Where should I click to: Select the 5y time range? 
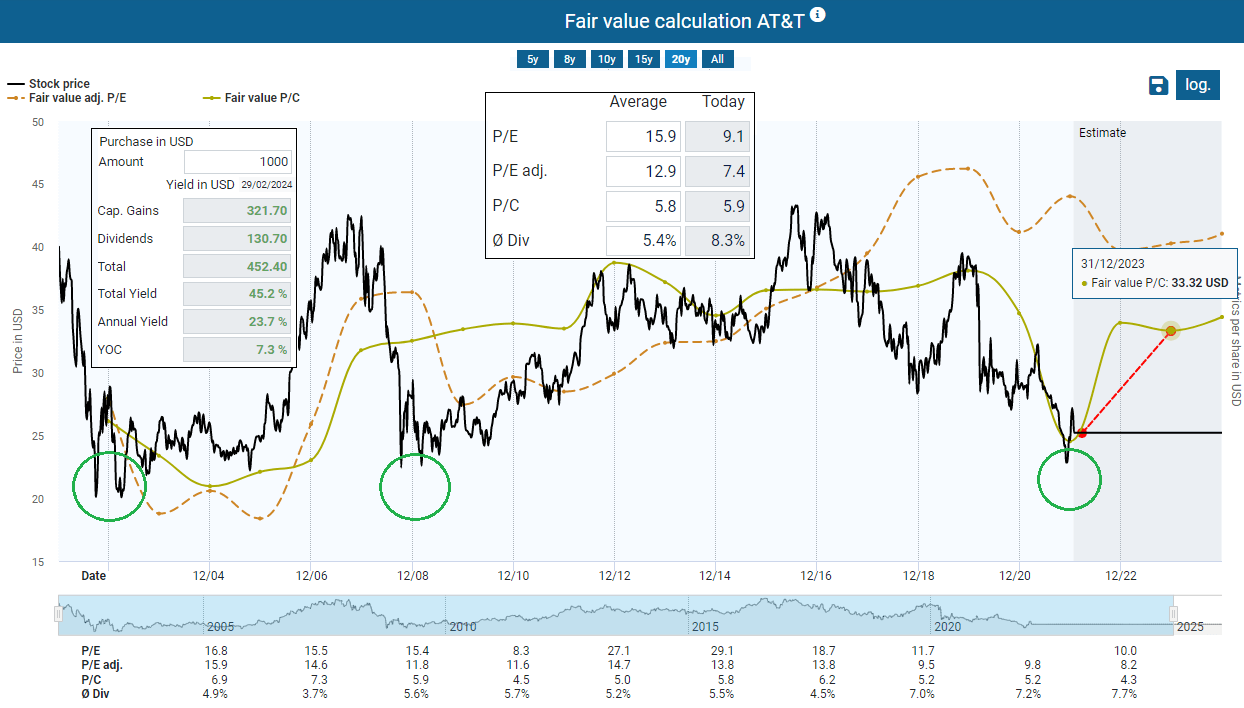533,59
